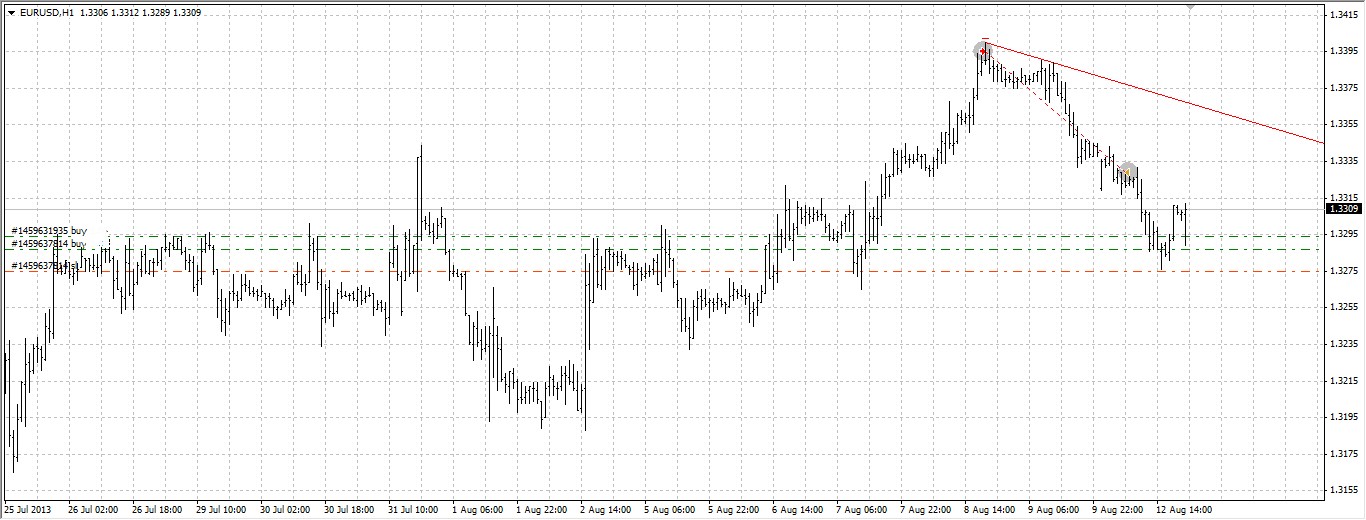Screen dimensions: 1366x520
Task: Click the 12 Aug 14:00 time label
Action: pos(1184,509)
